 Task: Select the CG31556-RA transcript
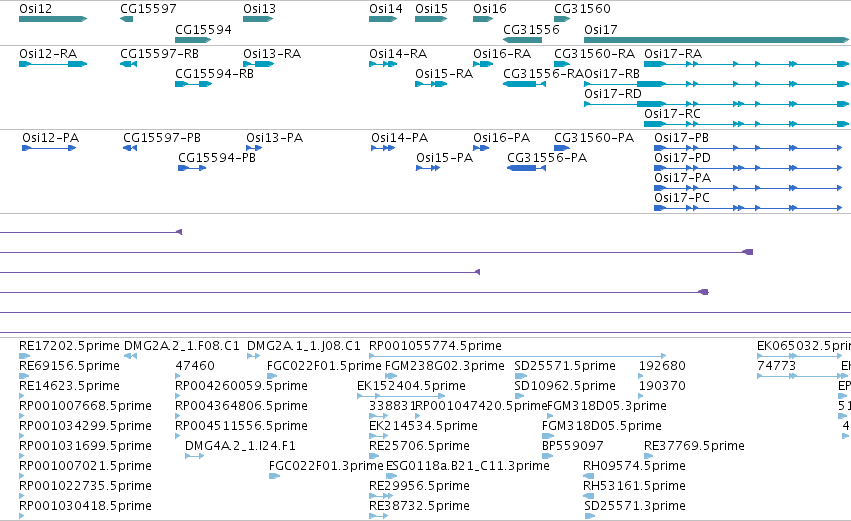point(524,84)
